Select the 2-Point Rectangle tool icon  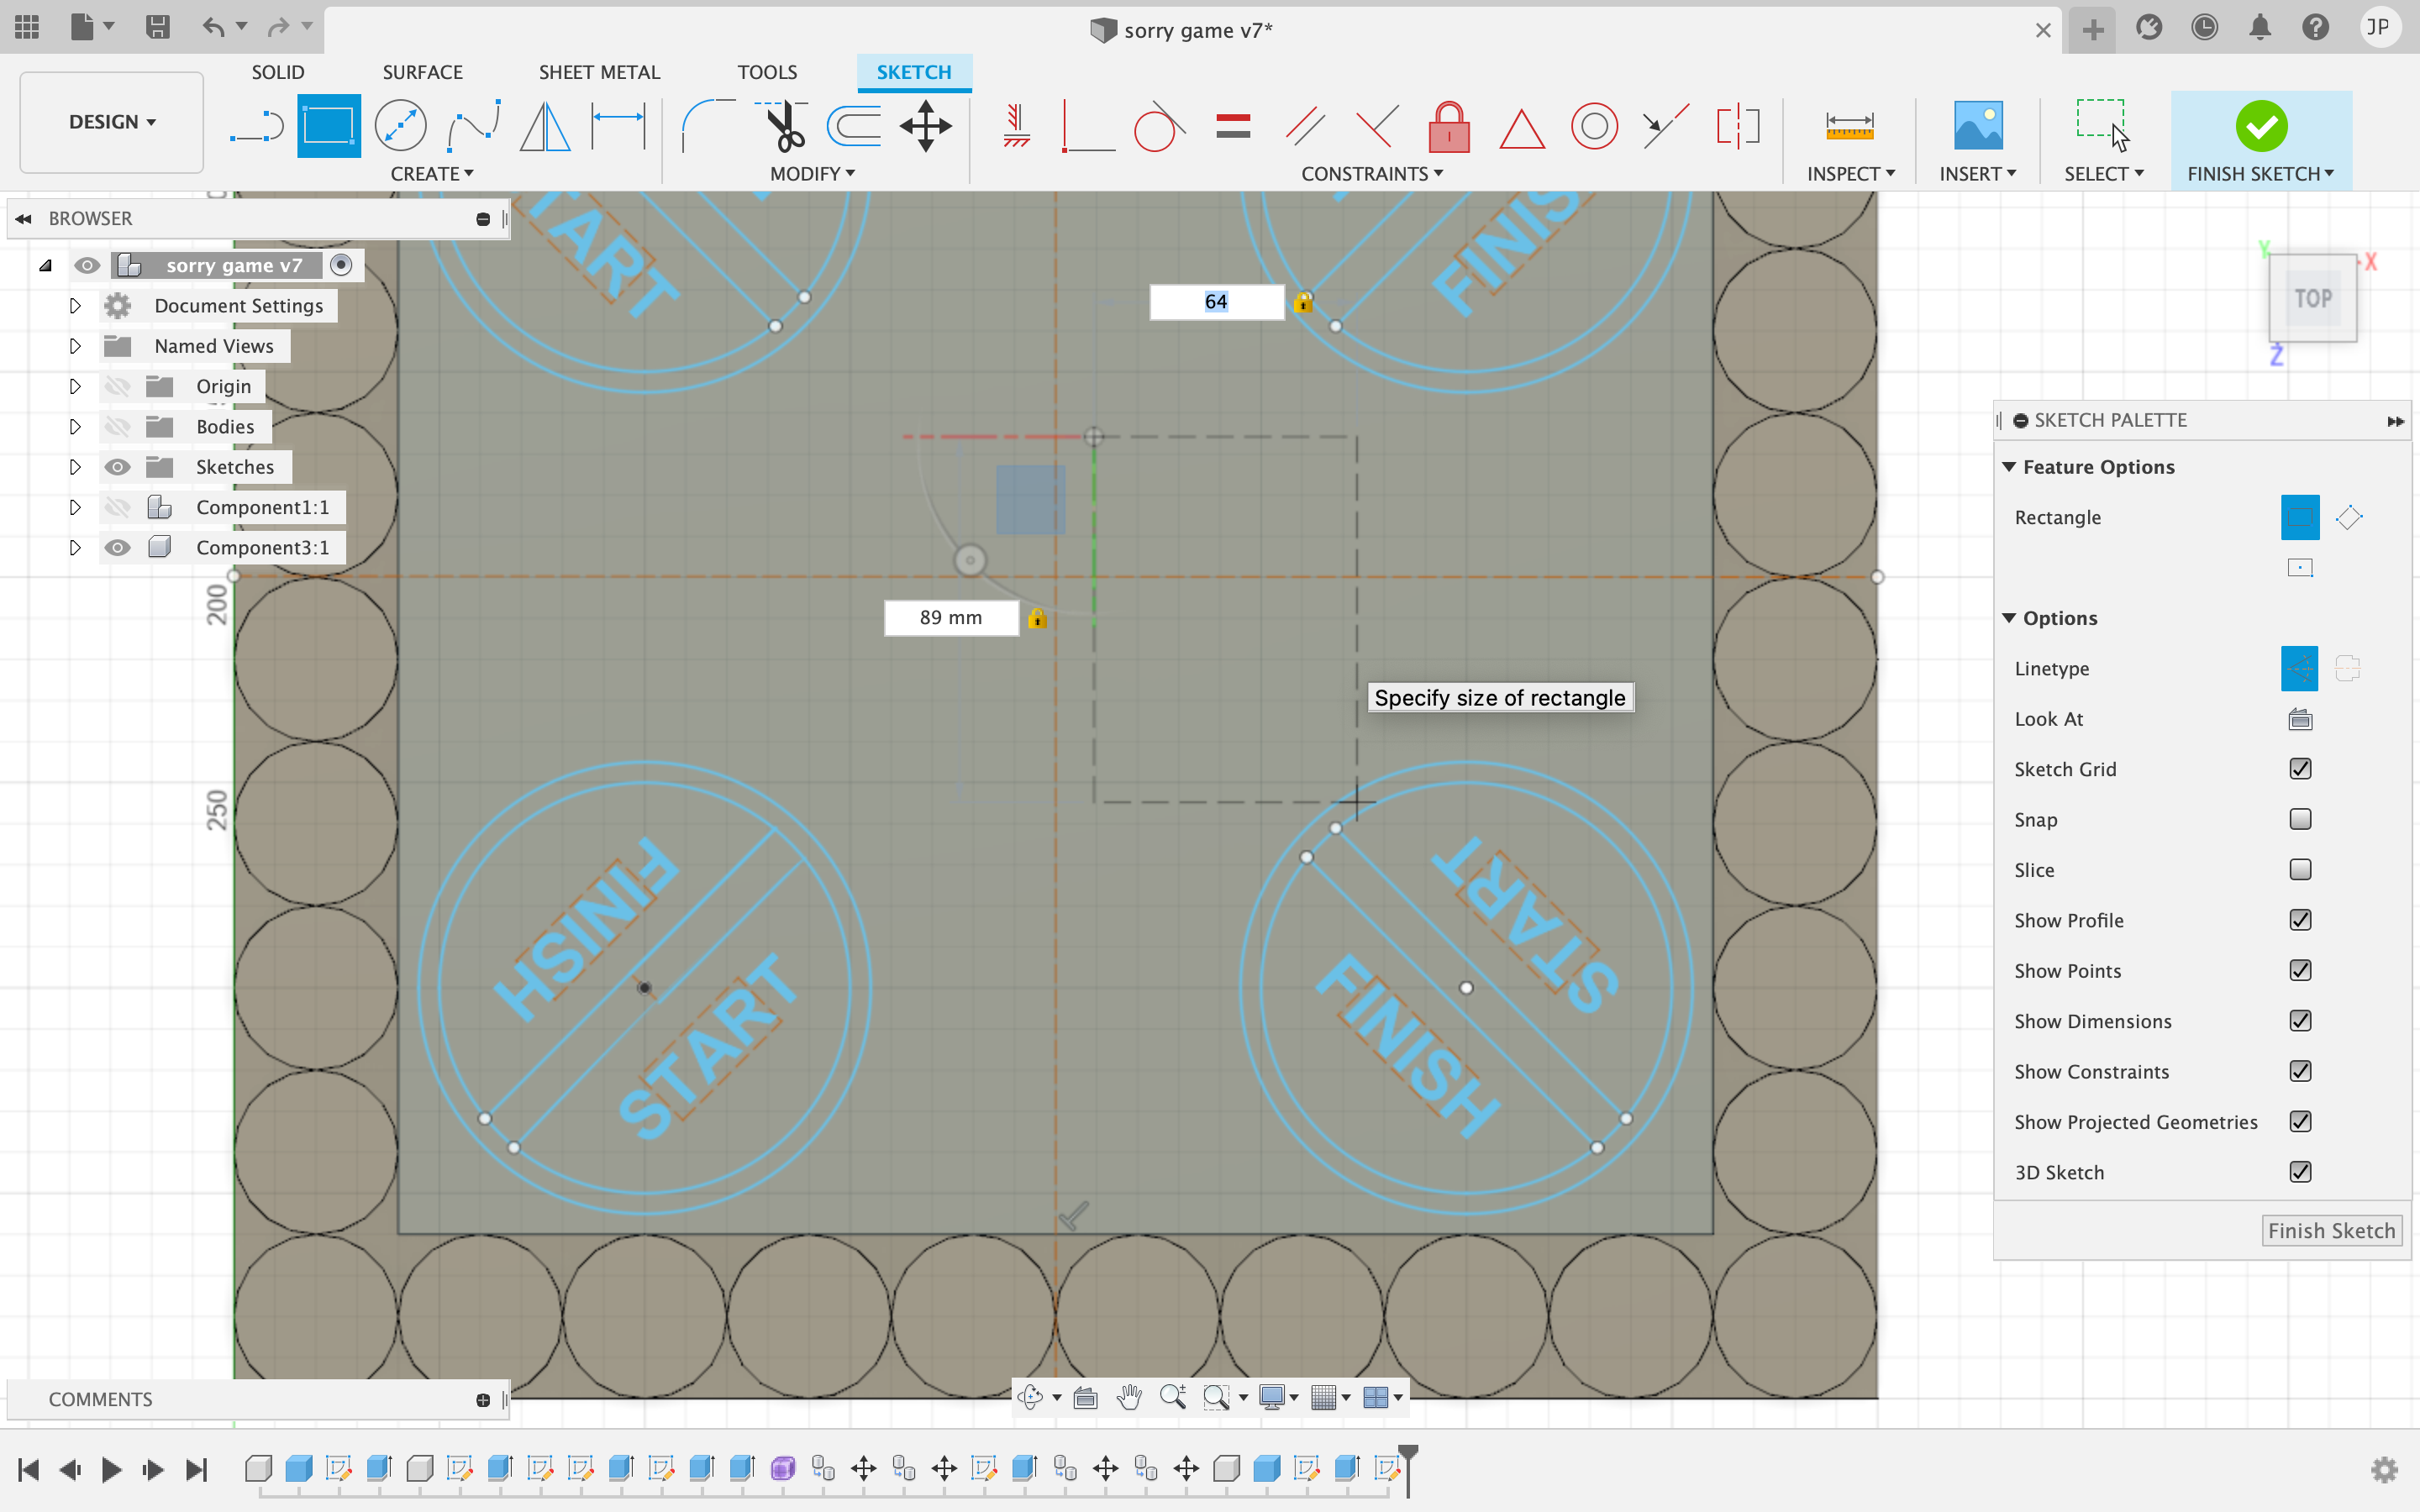tap(329, 127)
